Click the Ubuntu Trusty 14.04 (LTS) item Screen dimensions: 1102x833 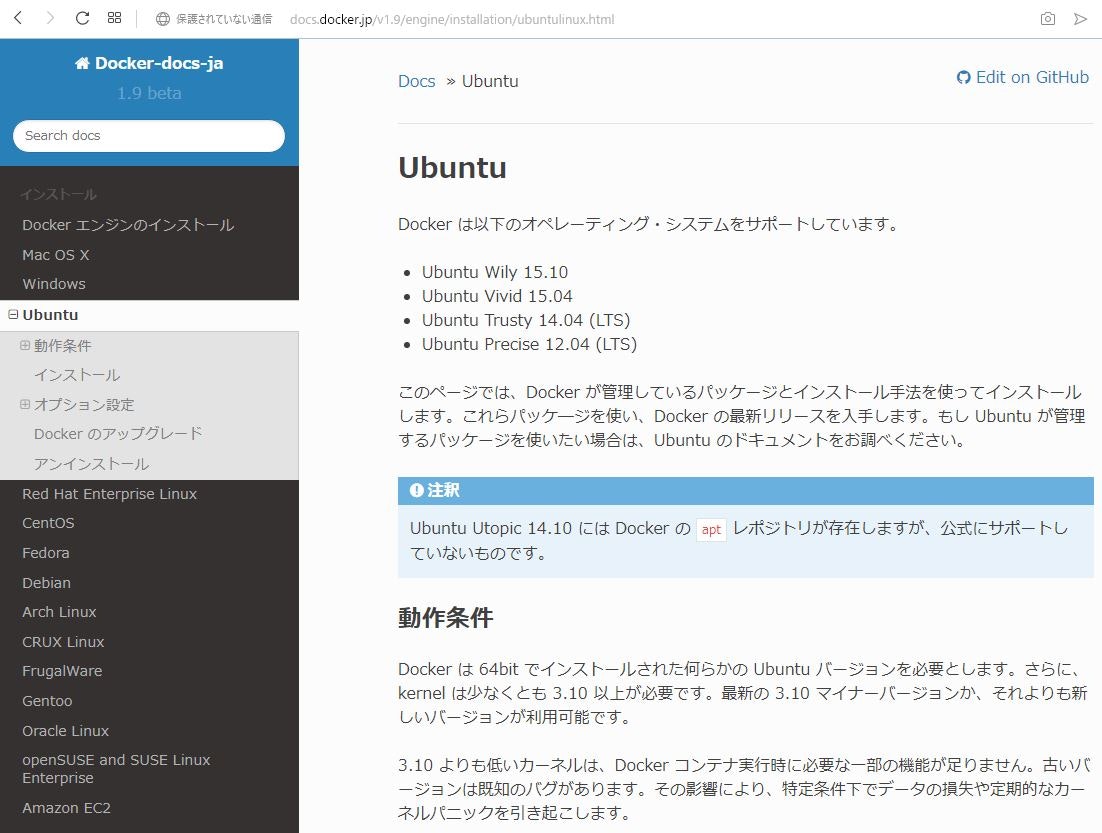[526, 320]
